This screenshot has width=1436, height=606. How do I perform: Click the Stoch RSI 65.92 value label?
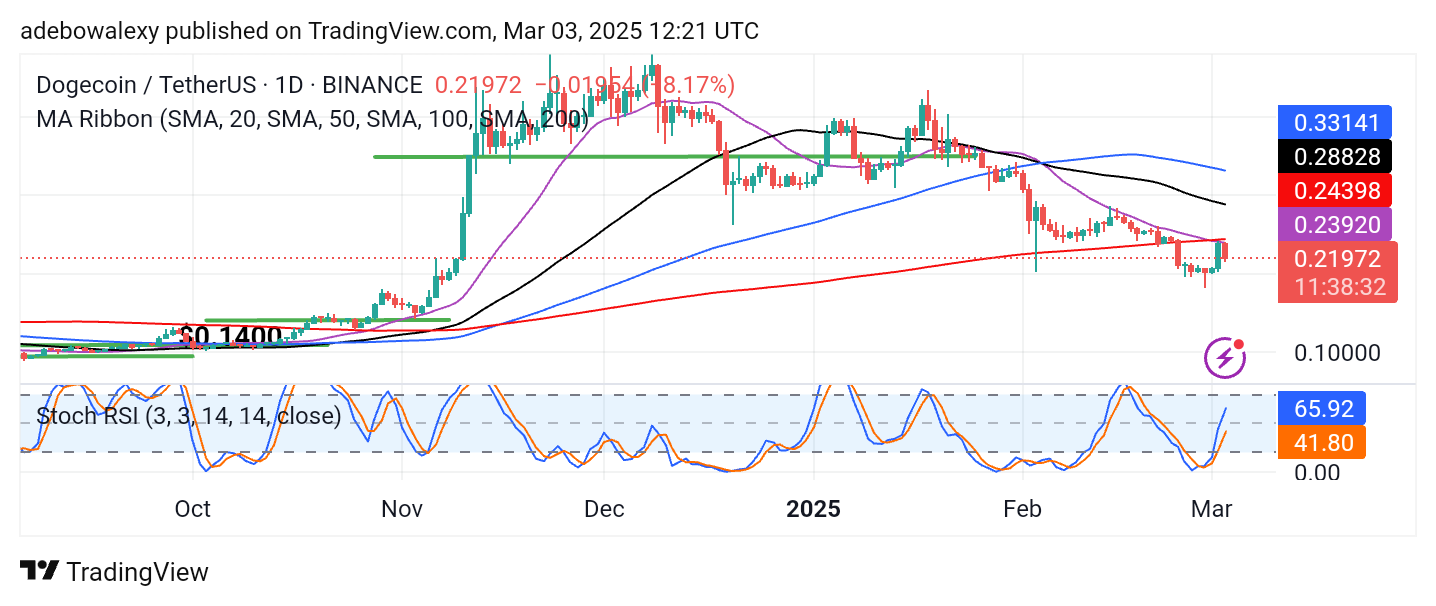1322,409
